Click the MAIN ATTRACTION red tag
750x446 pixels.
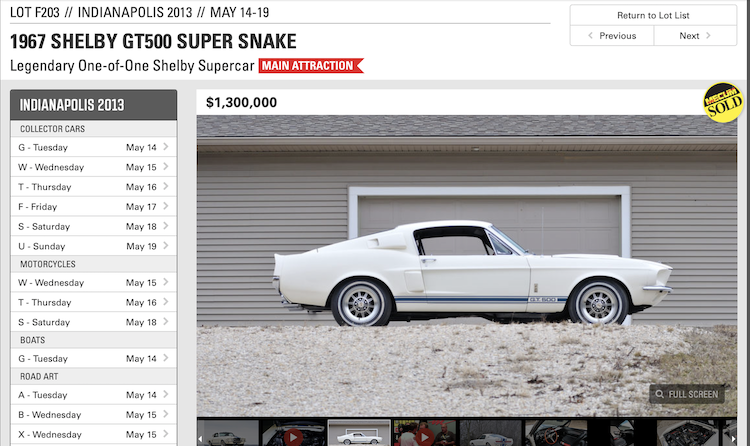[x=311, y=66]
